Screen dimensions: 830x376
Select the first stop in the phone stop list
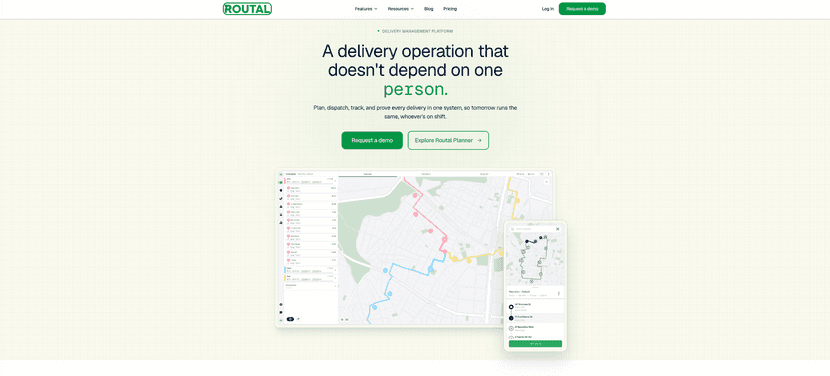[535, 307]
